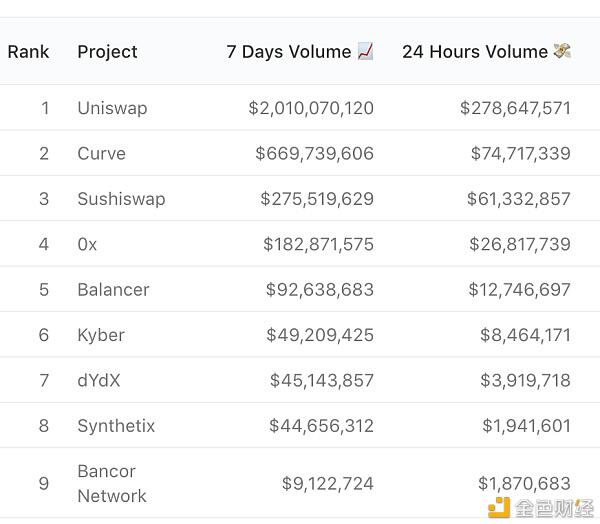Viewport: 600px width, 524px height.
Task: Click the Balancer project name
Action: click(x=113, y=289)
